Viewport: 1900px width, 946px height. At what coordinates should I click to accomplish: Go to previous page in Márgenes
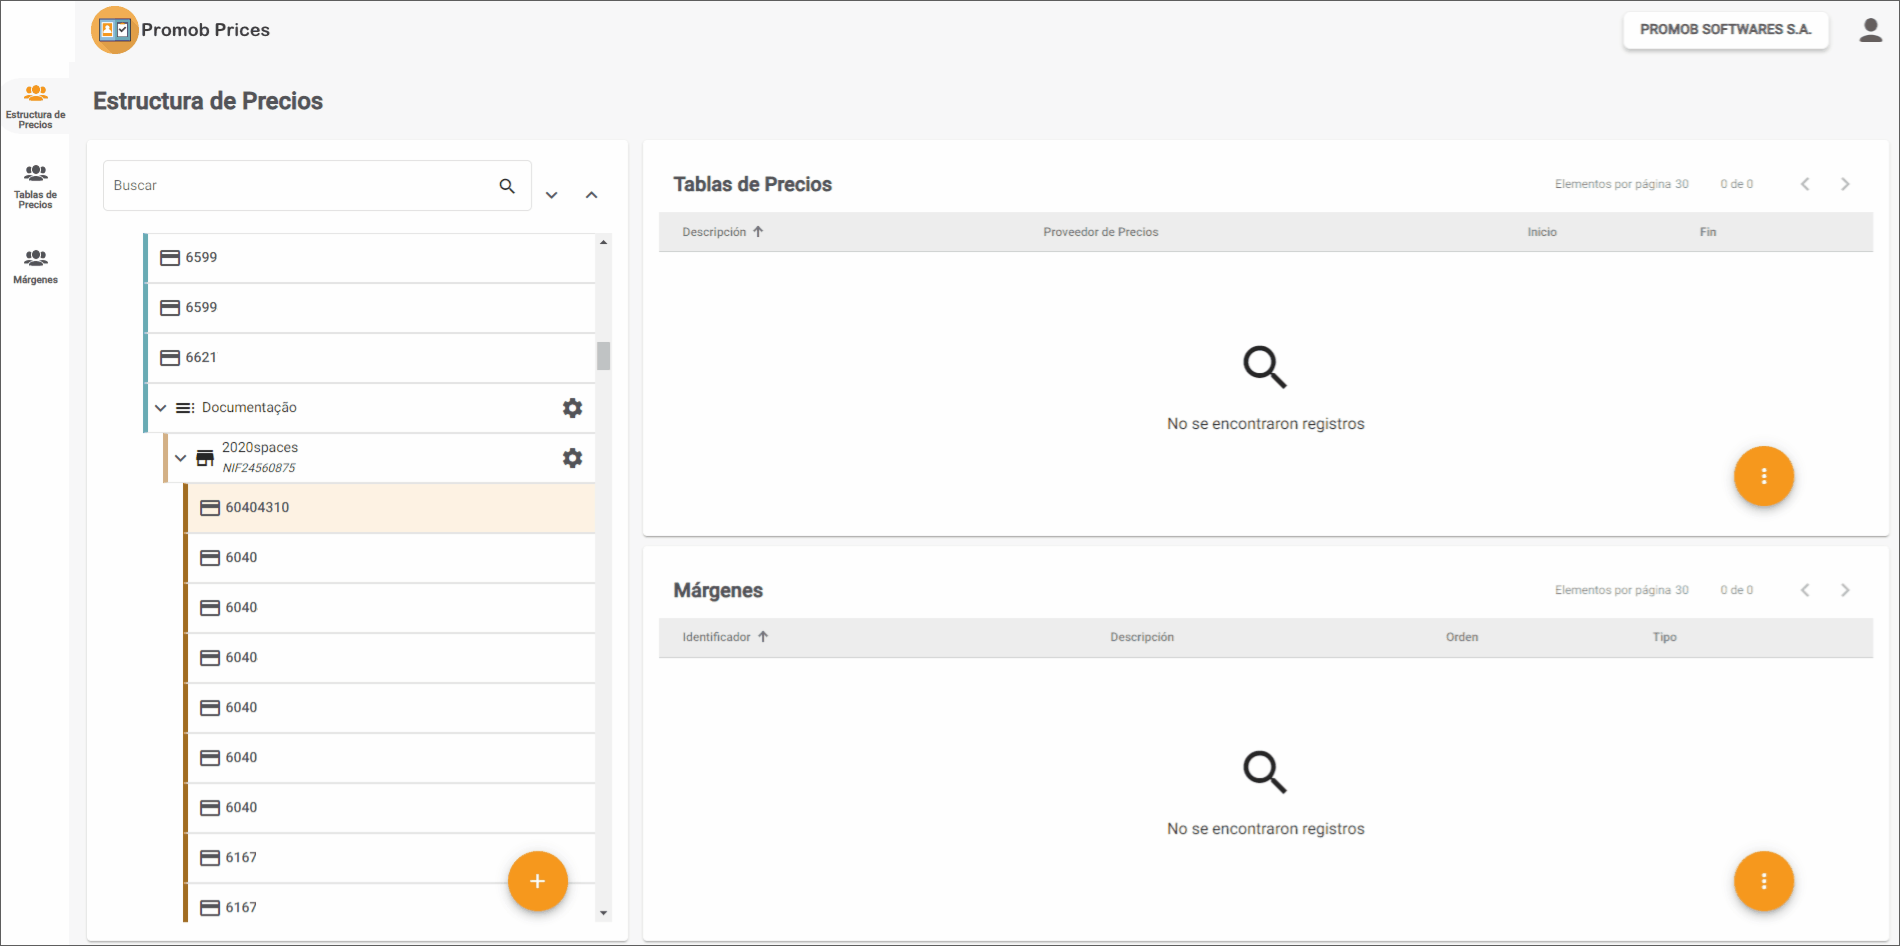pos(1805,590)
